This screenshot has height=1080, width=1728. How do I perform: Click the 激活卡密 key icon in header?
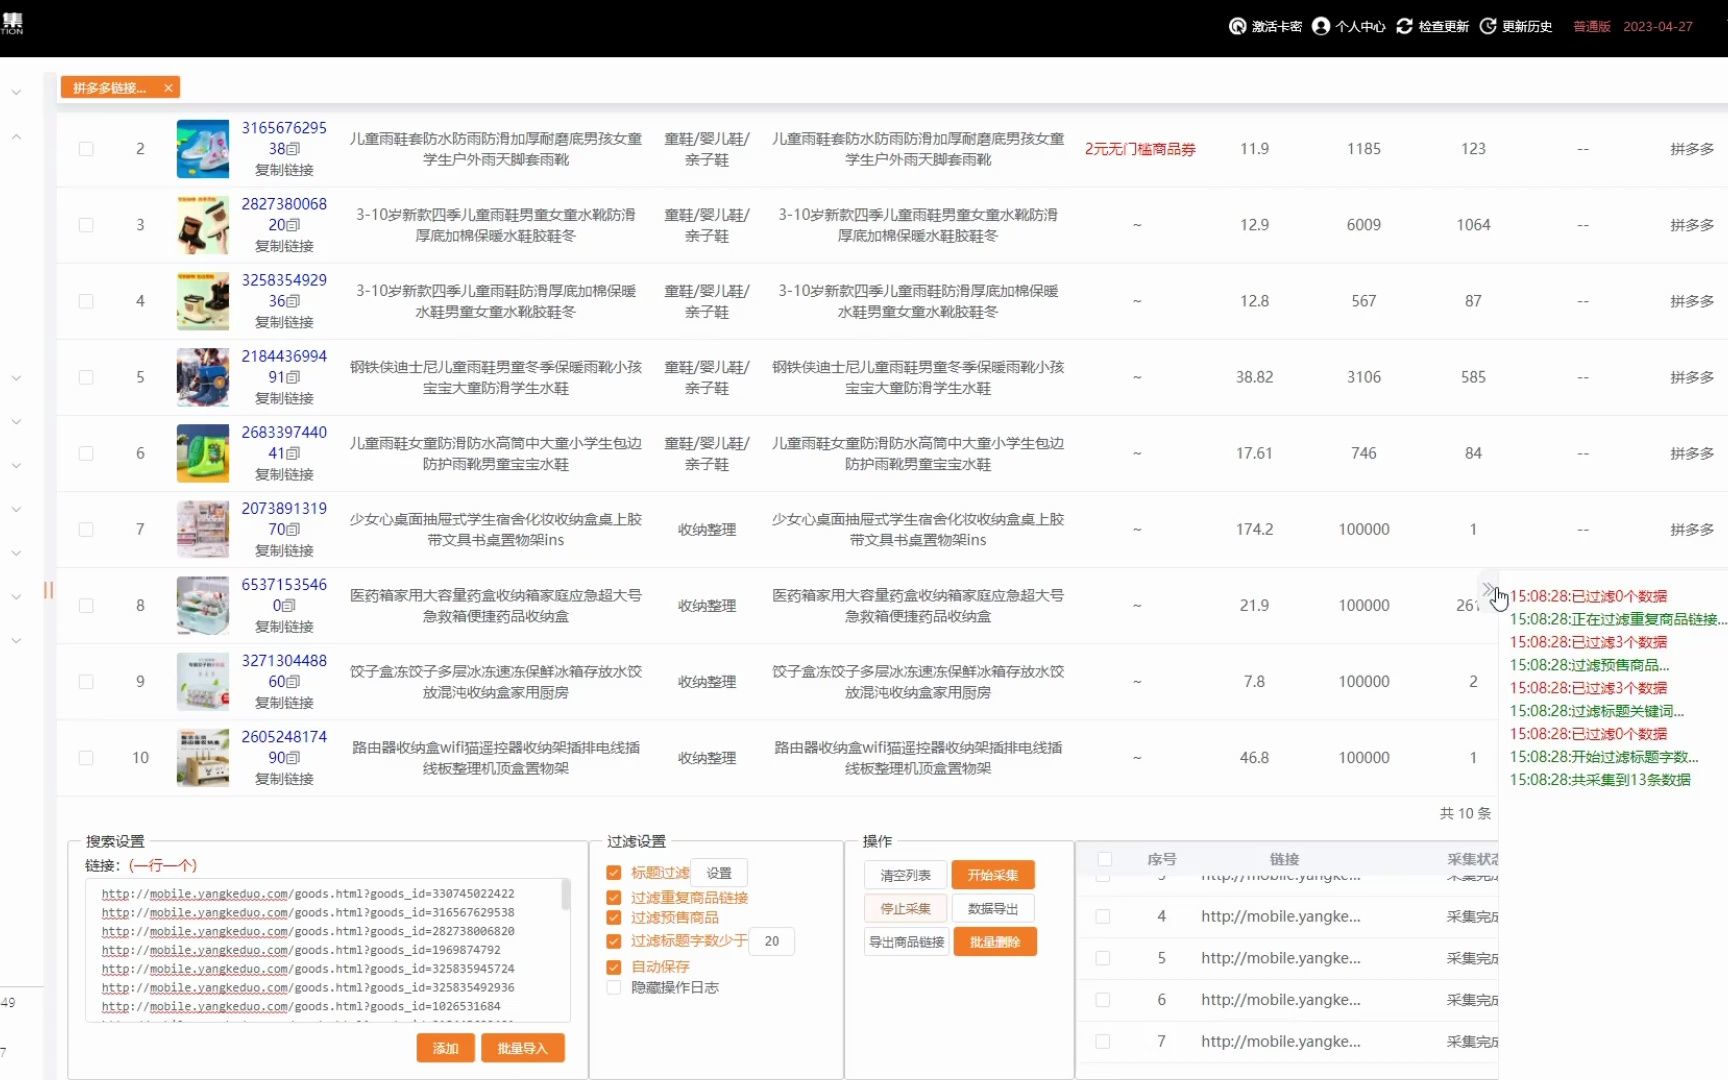click(1237, 26)
